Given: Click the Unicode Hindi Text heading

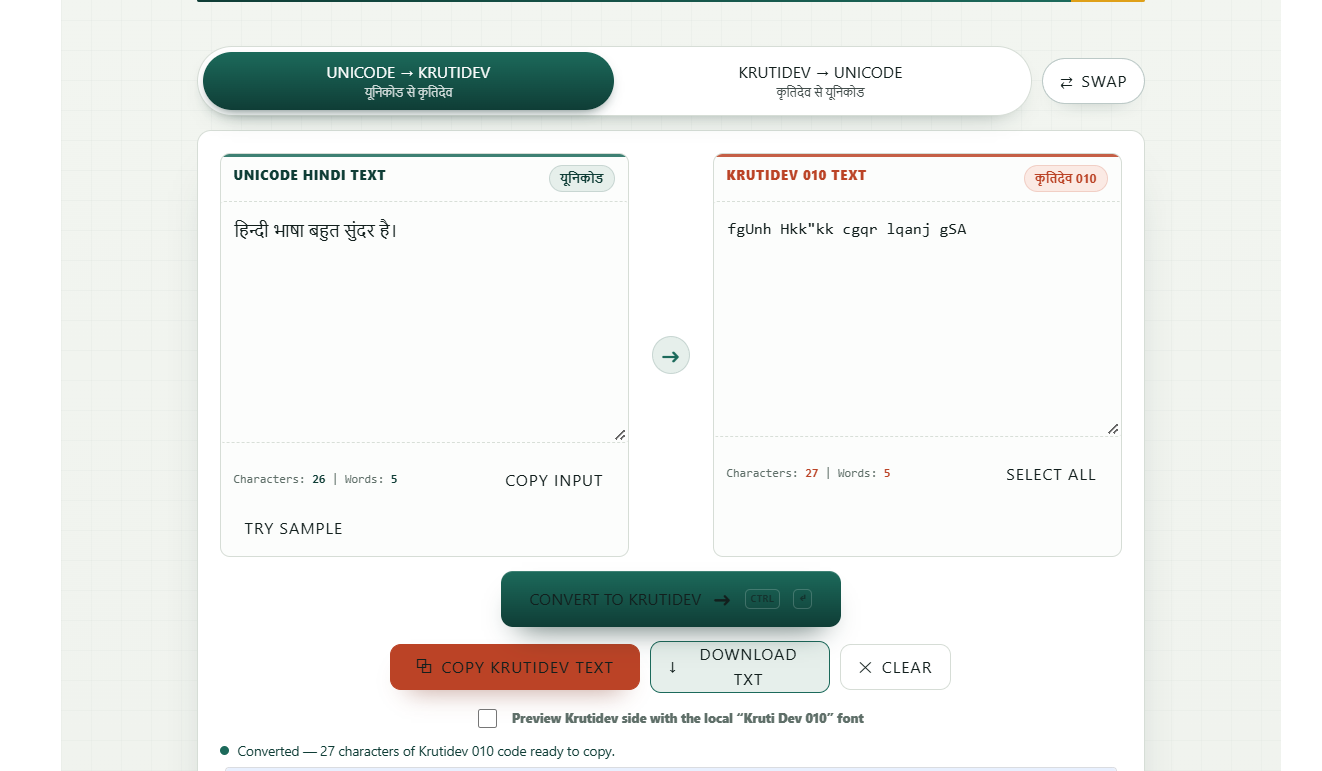Looking at the screenshot, I should pyautogui.click(x=309, y=175).
